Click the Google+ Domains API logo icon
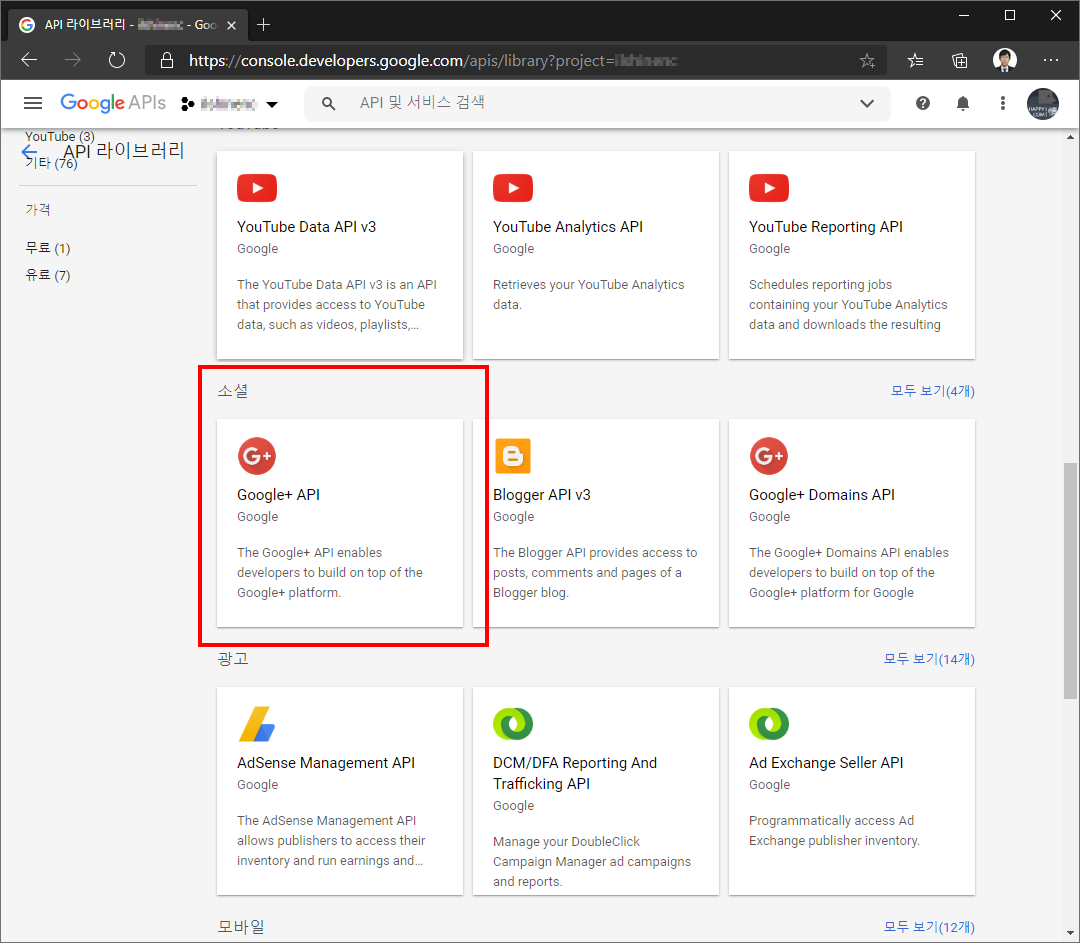1080x943 pixels. (769, 456)
